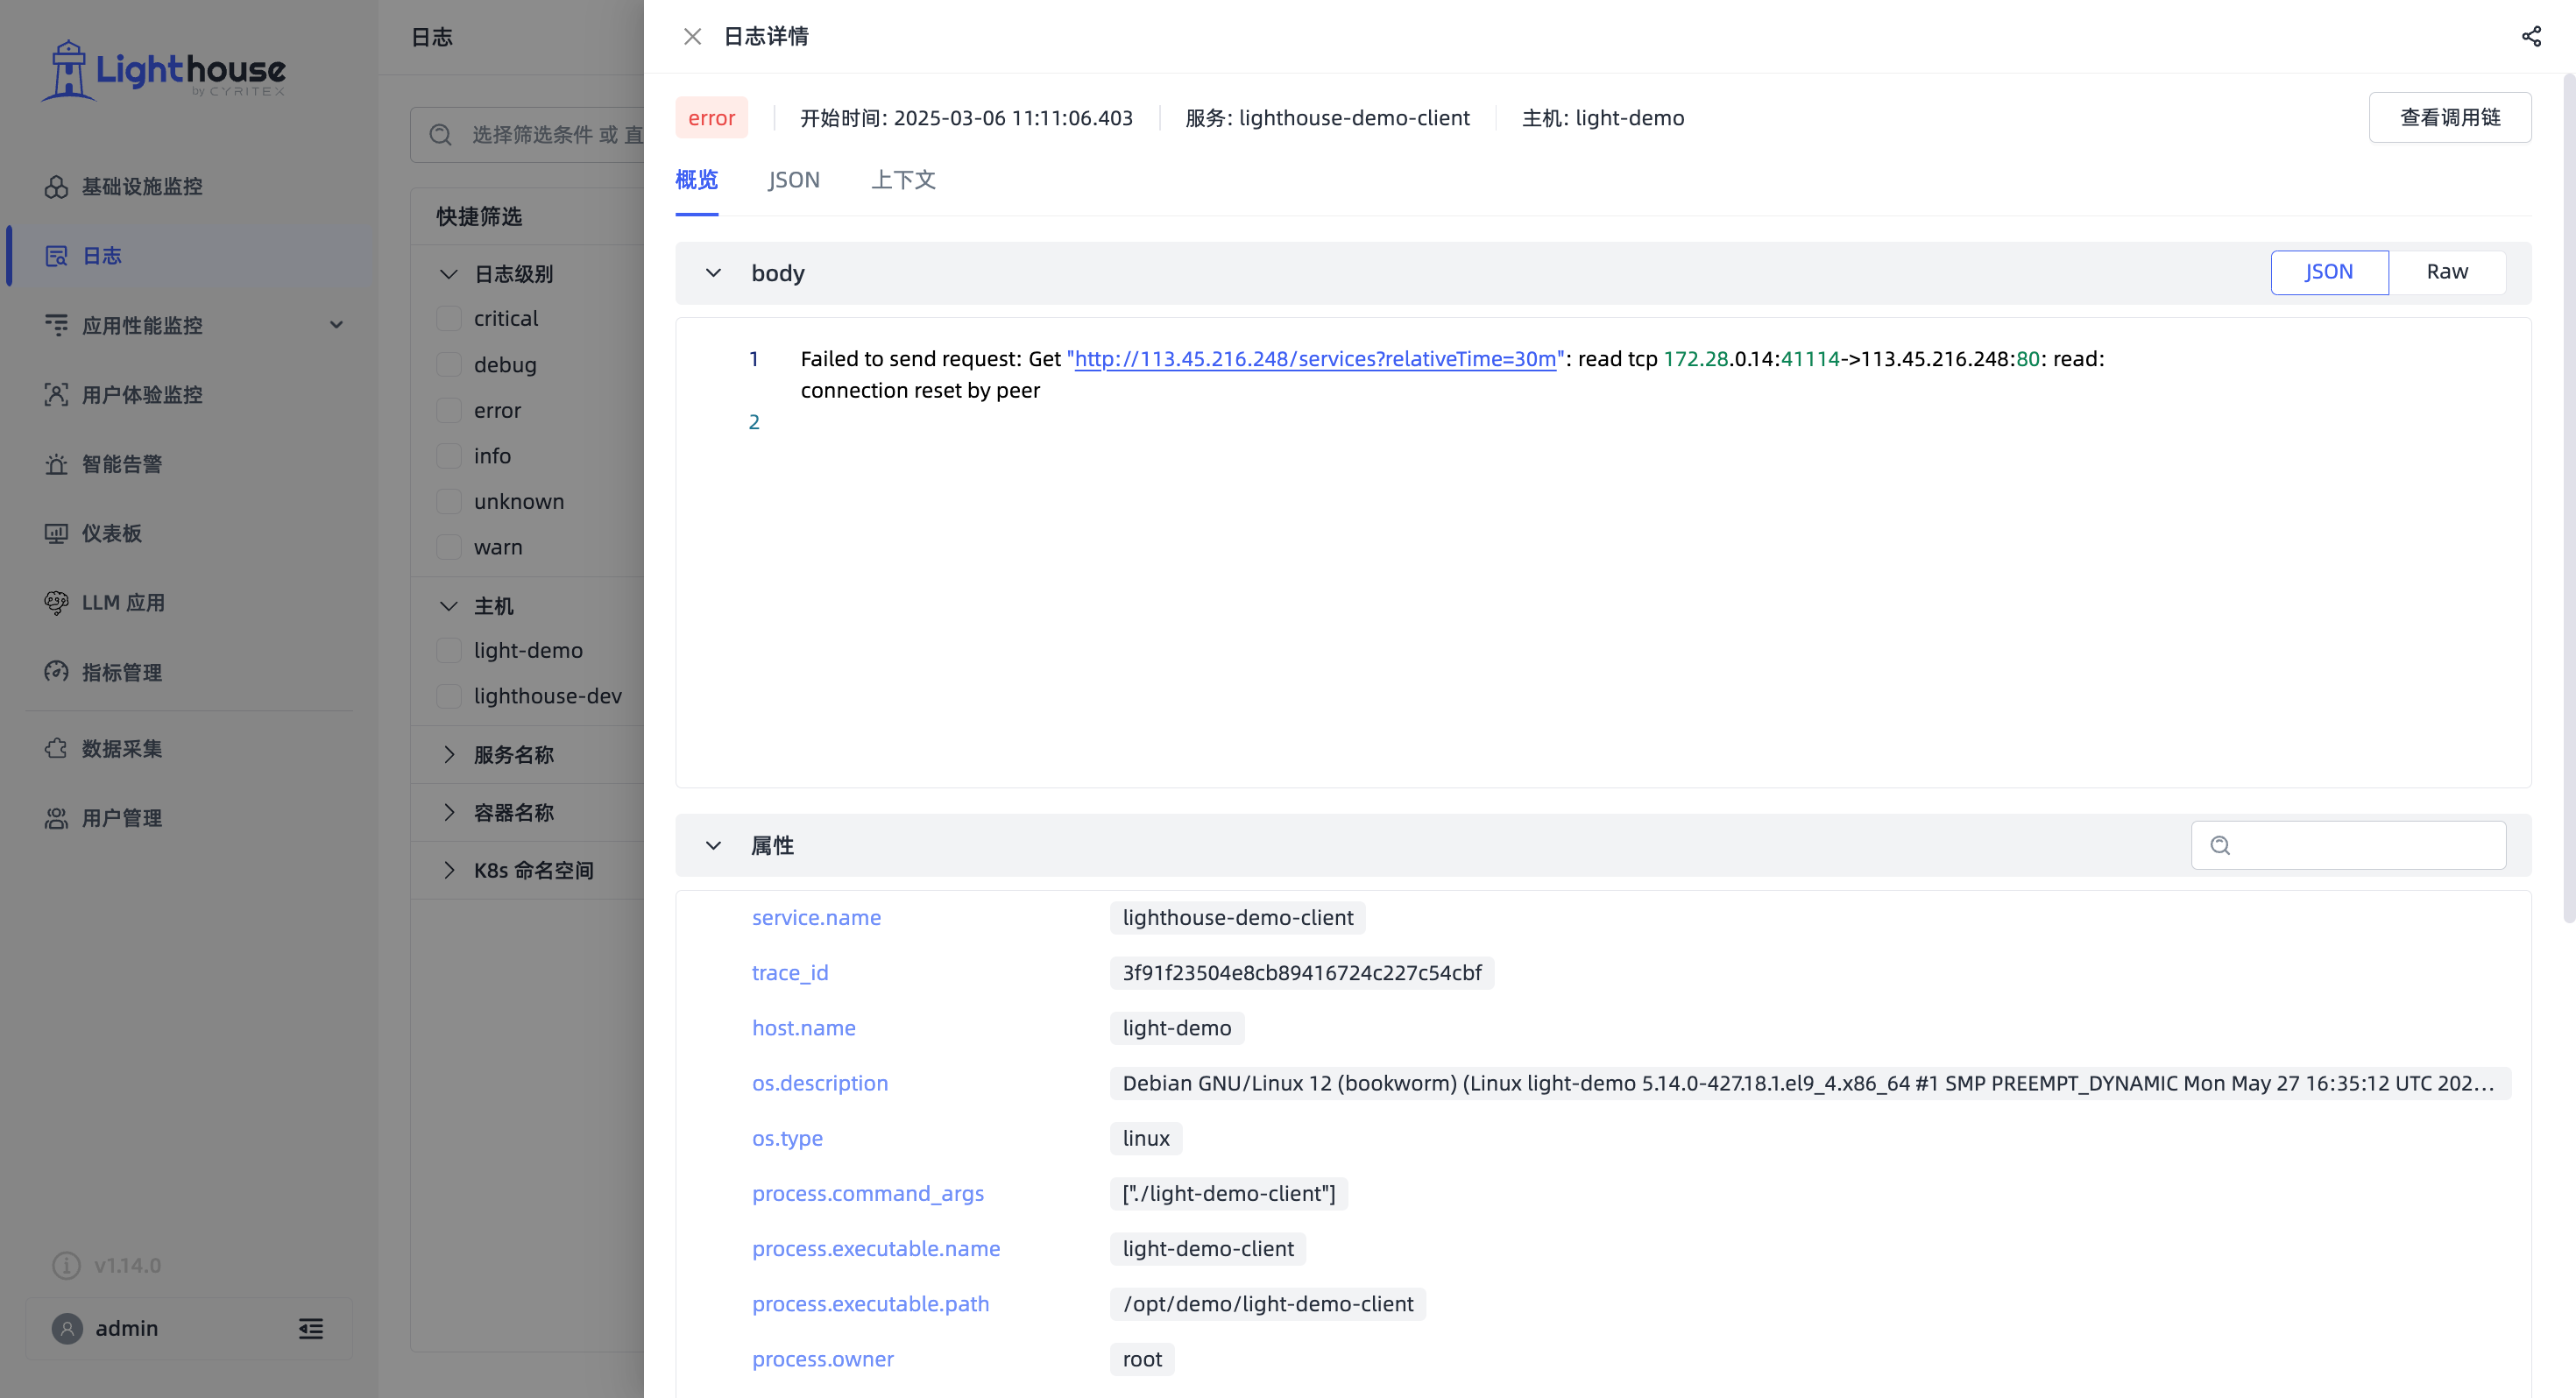
Task: Collapse the 属性 section
Action: coord(713,846)
